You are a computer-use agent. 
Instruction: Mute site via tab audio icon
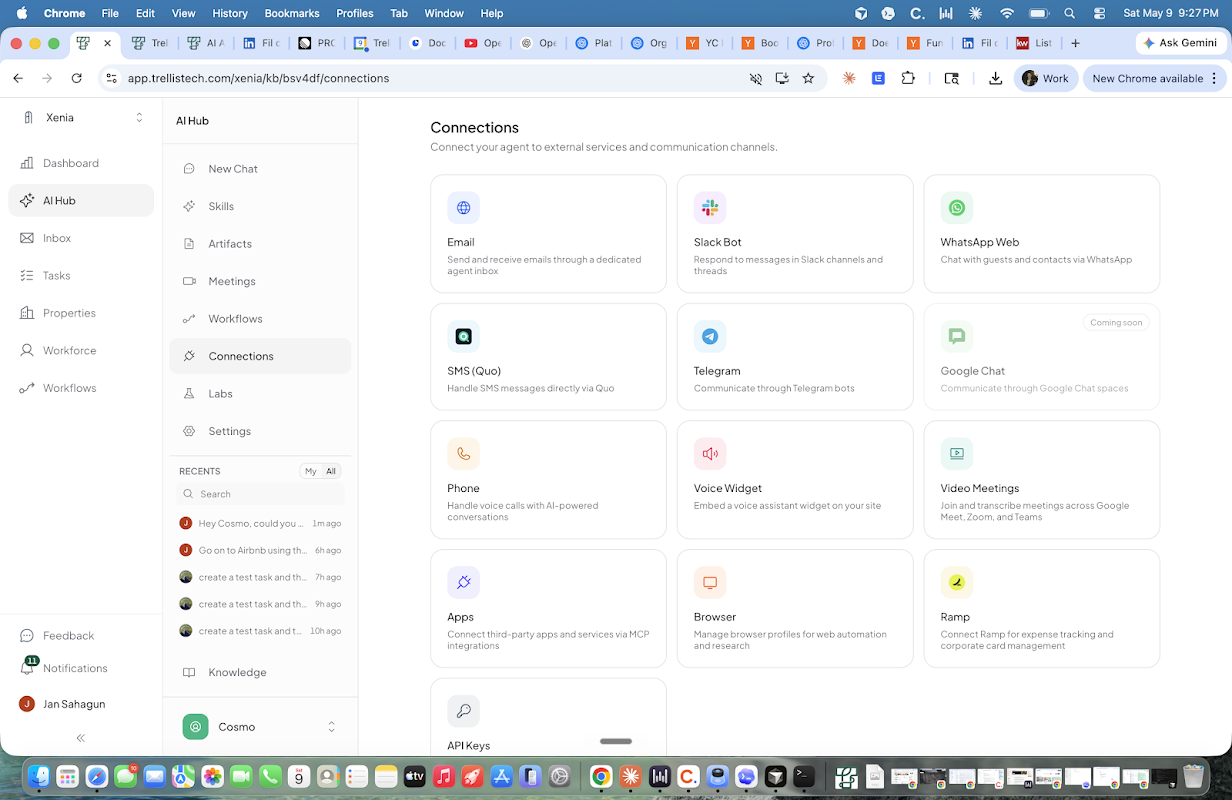coord(756,78)
